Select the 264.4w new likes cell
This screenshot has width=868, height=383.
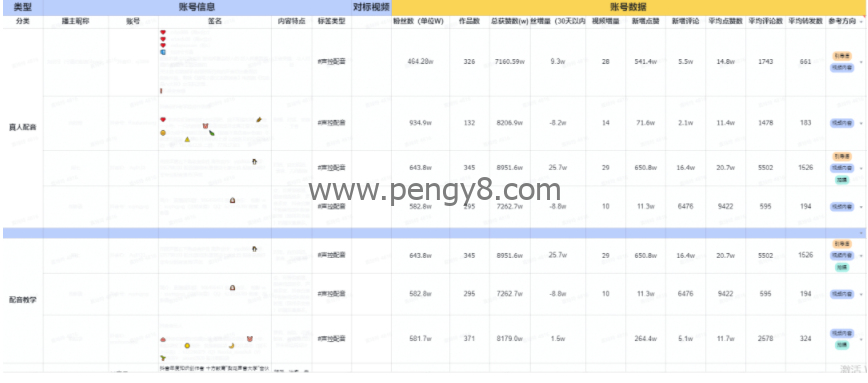pos(645,339)
